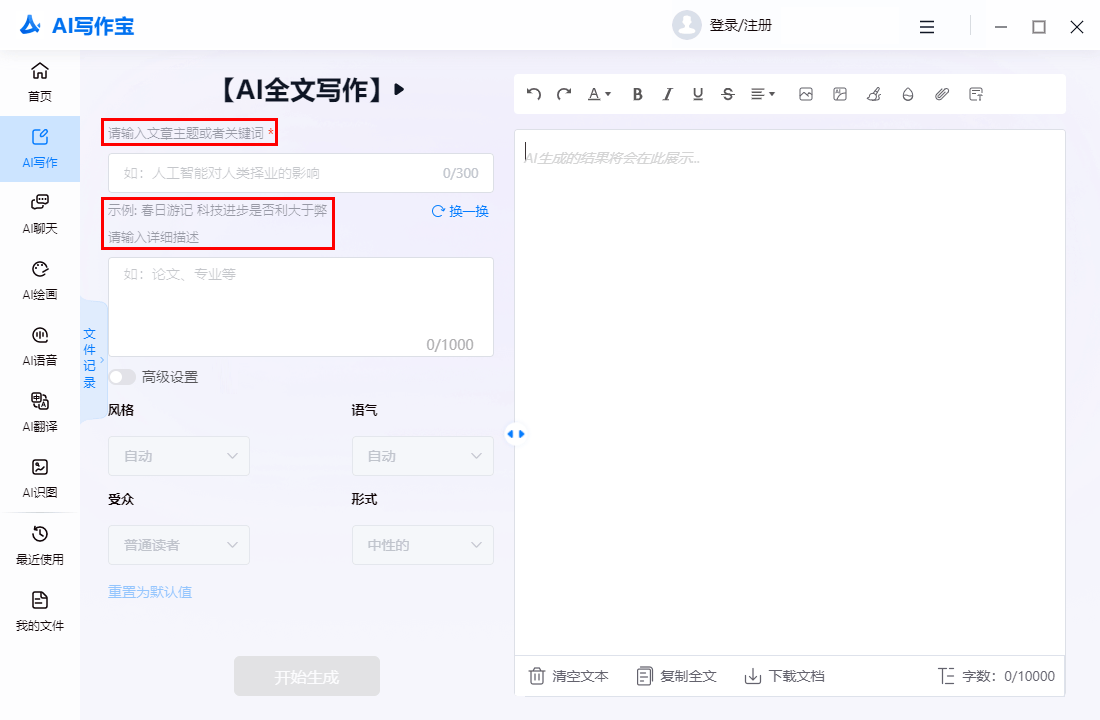Toggle strikethrough text formatting
The image size is (1100, 720).
[727, 93]
